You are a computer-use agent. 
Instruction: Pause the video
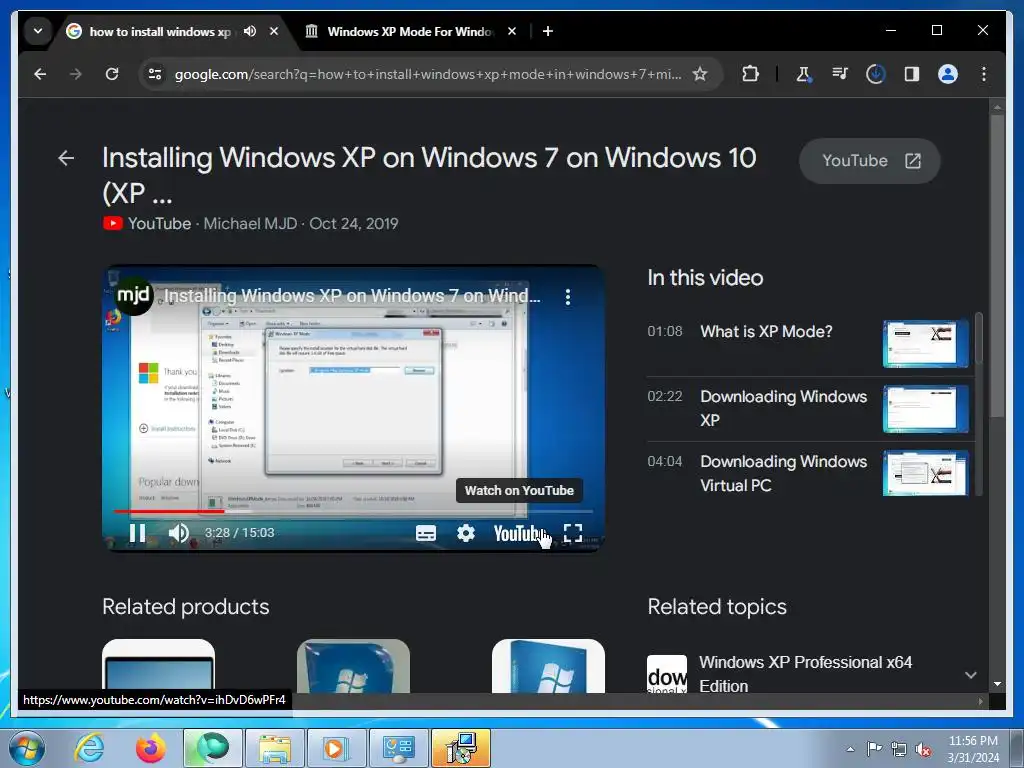point(137,533)
